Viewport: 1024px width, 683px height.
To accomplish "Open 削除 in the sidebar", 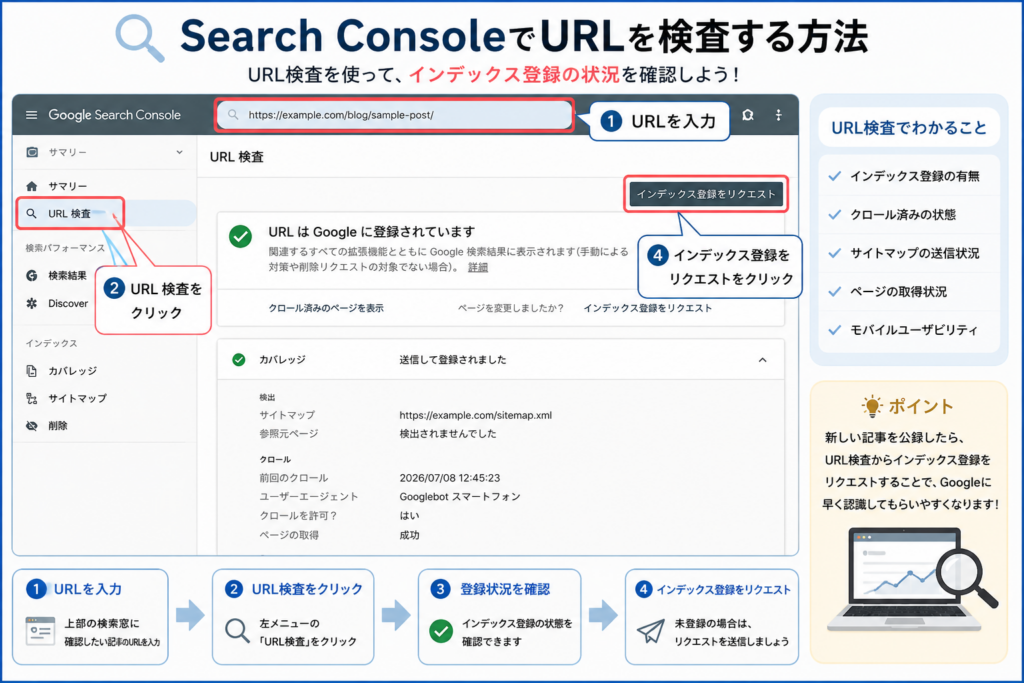I will tap(57, 426).
